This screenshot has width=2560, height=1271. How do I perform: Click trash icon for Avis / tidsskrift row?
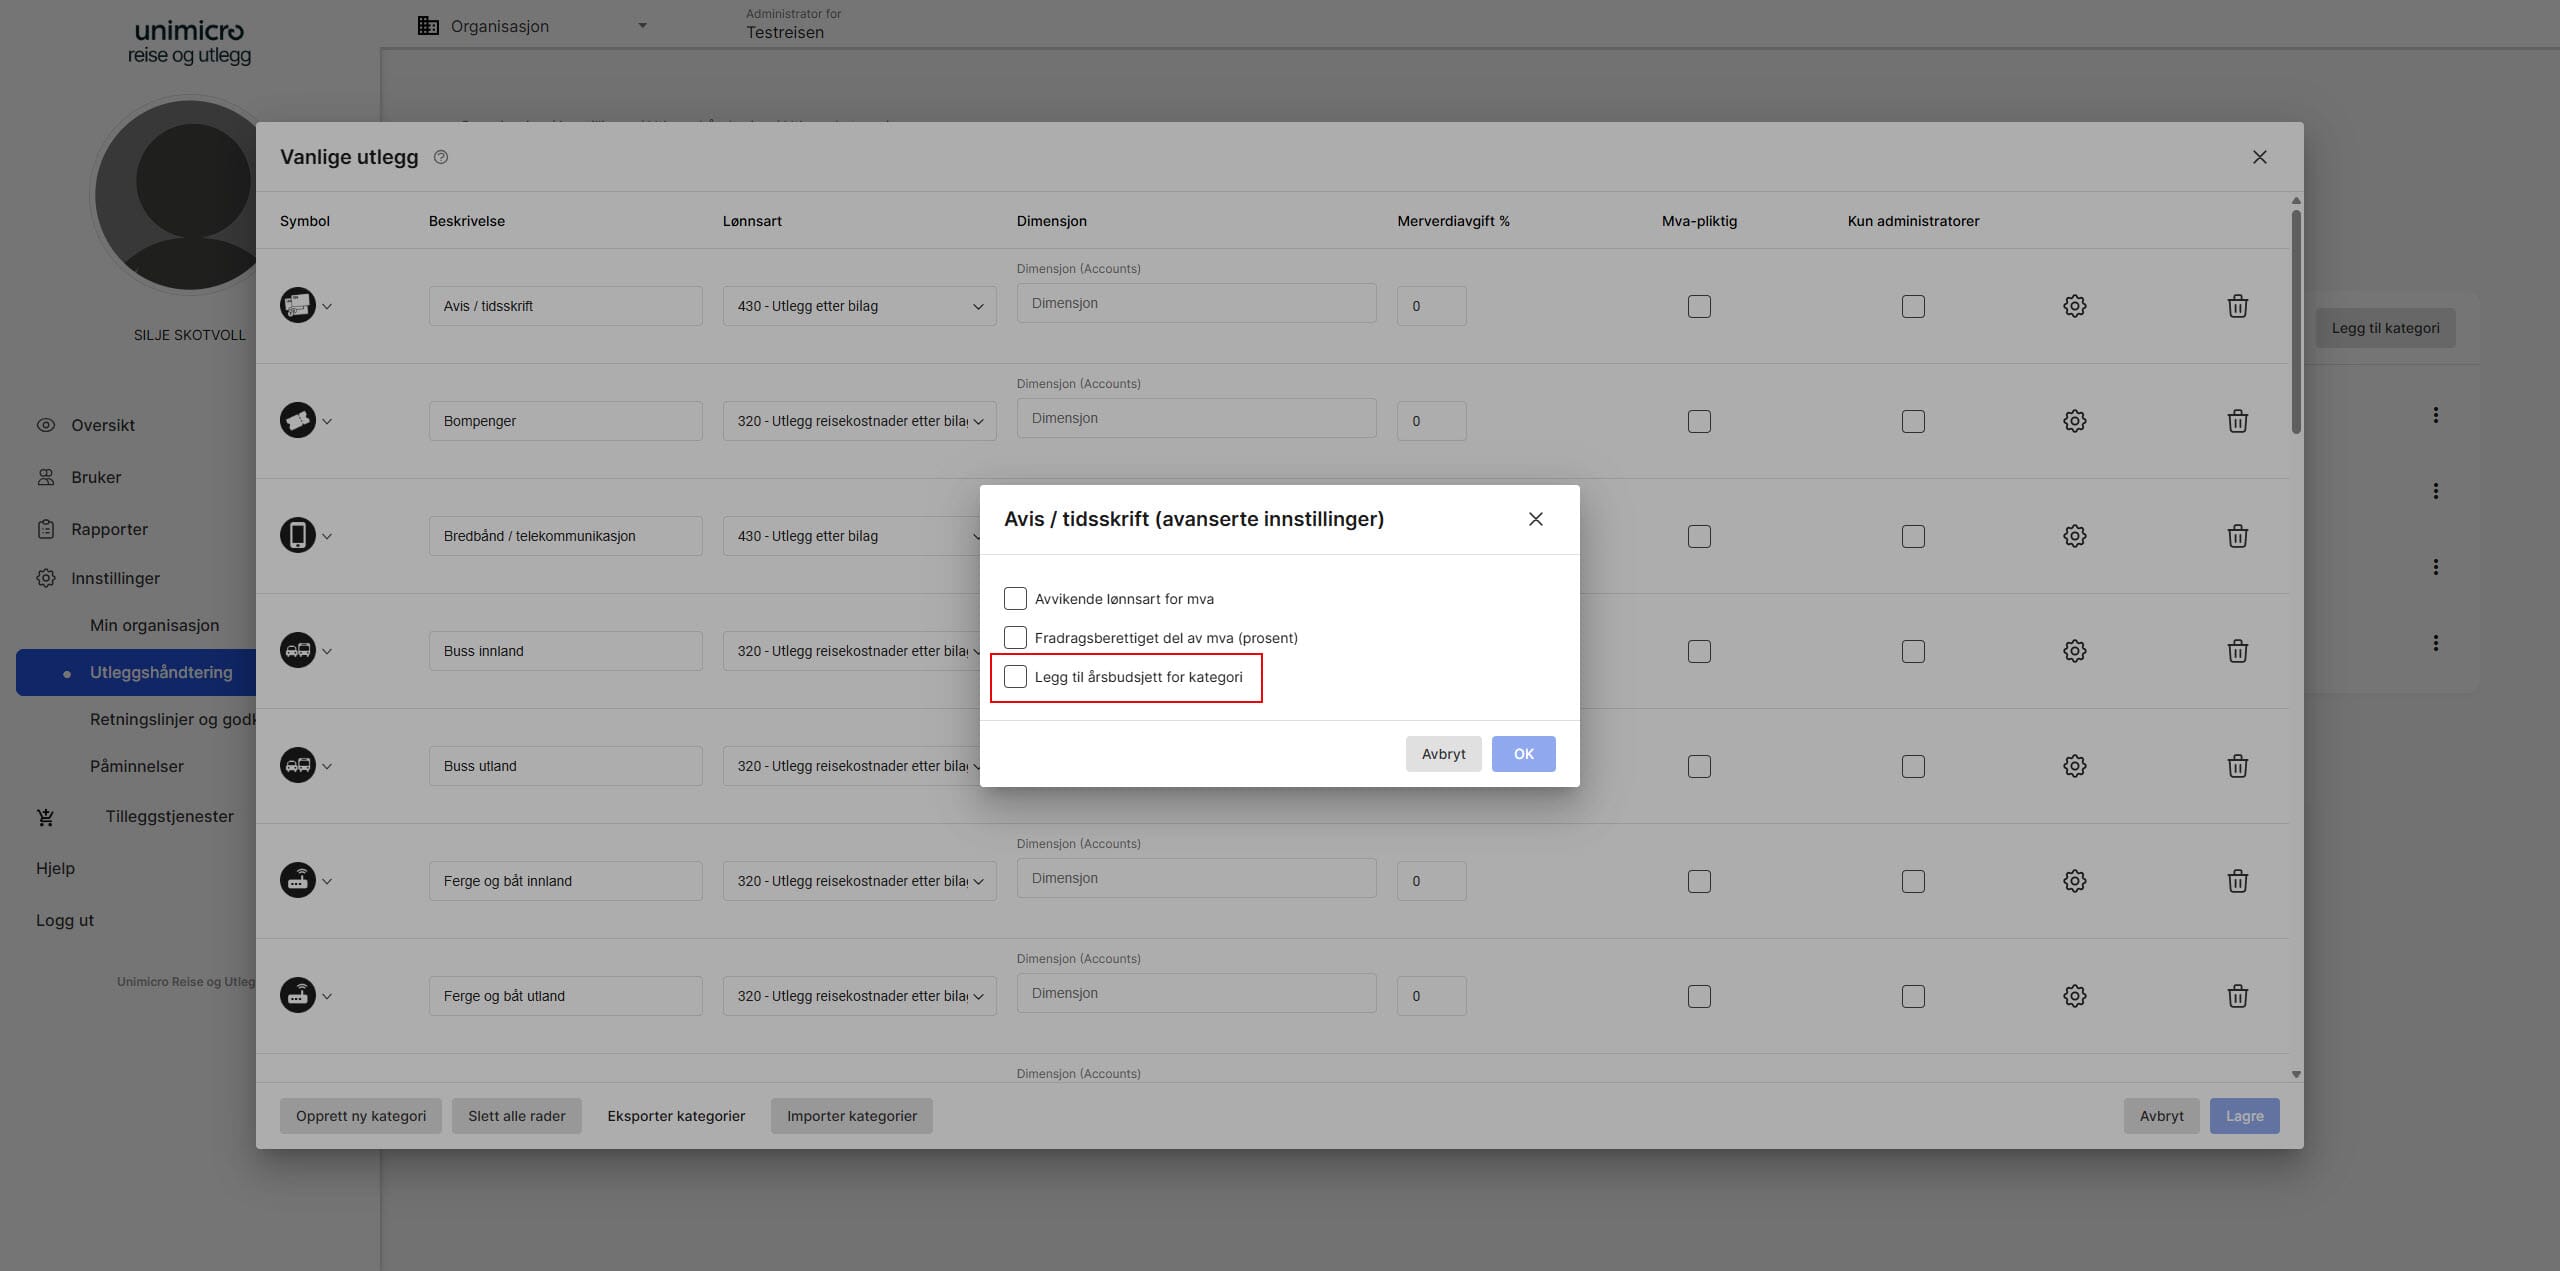2237,306
